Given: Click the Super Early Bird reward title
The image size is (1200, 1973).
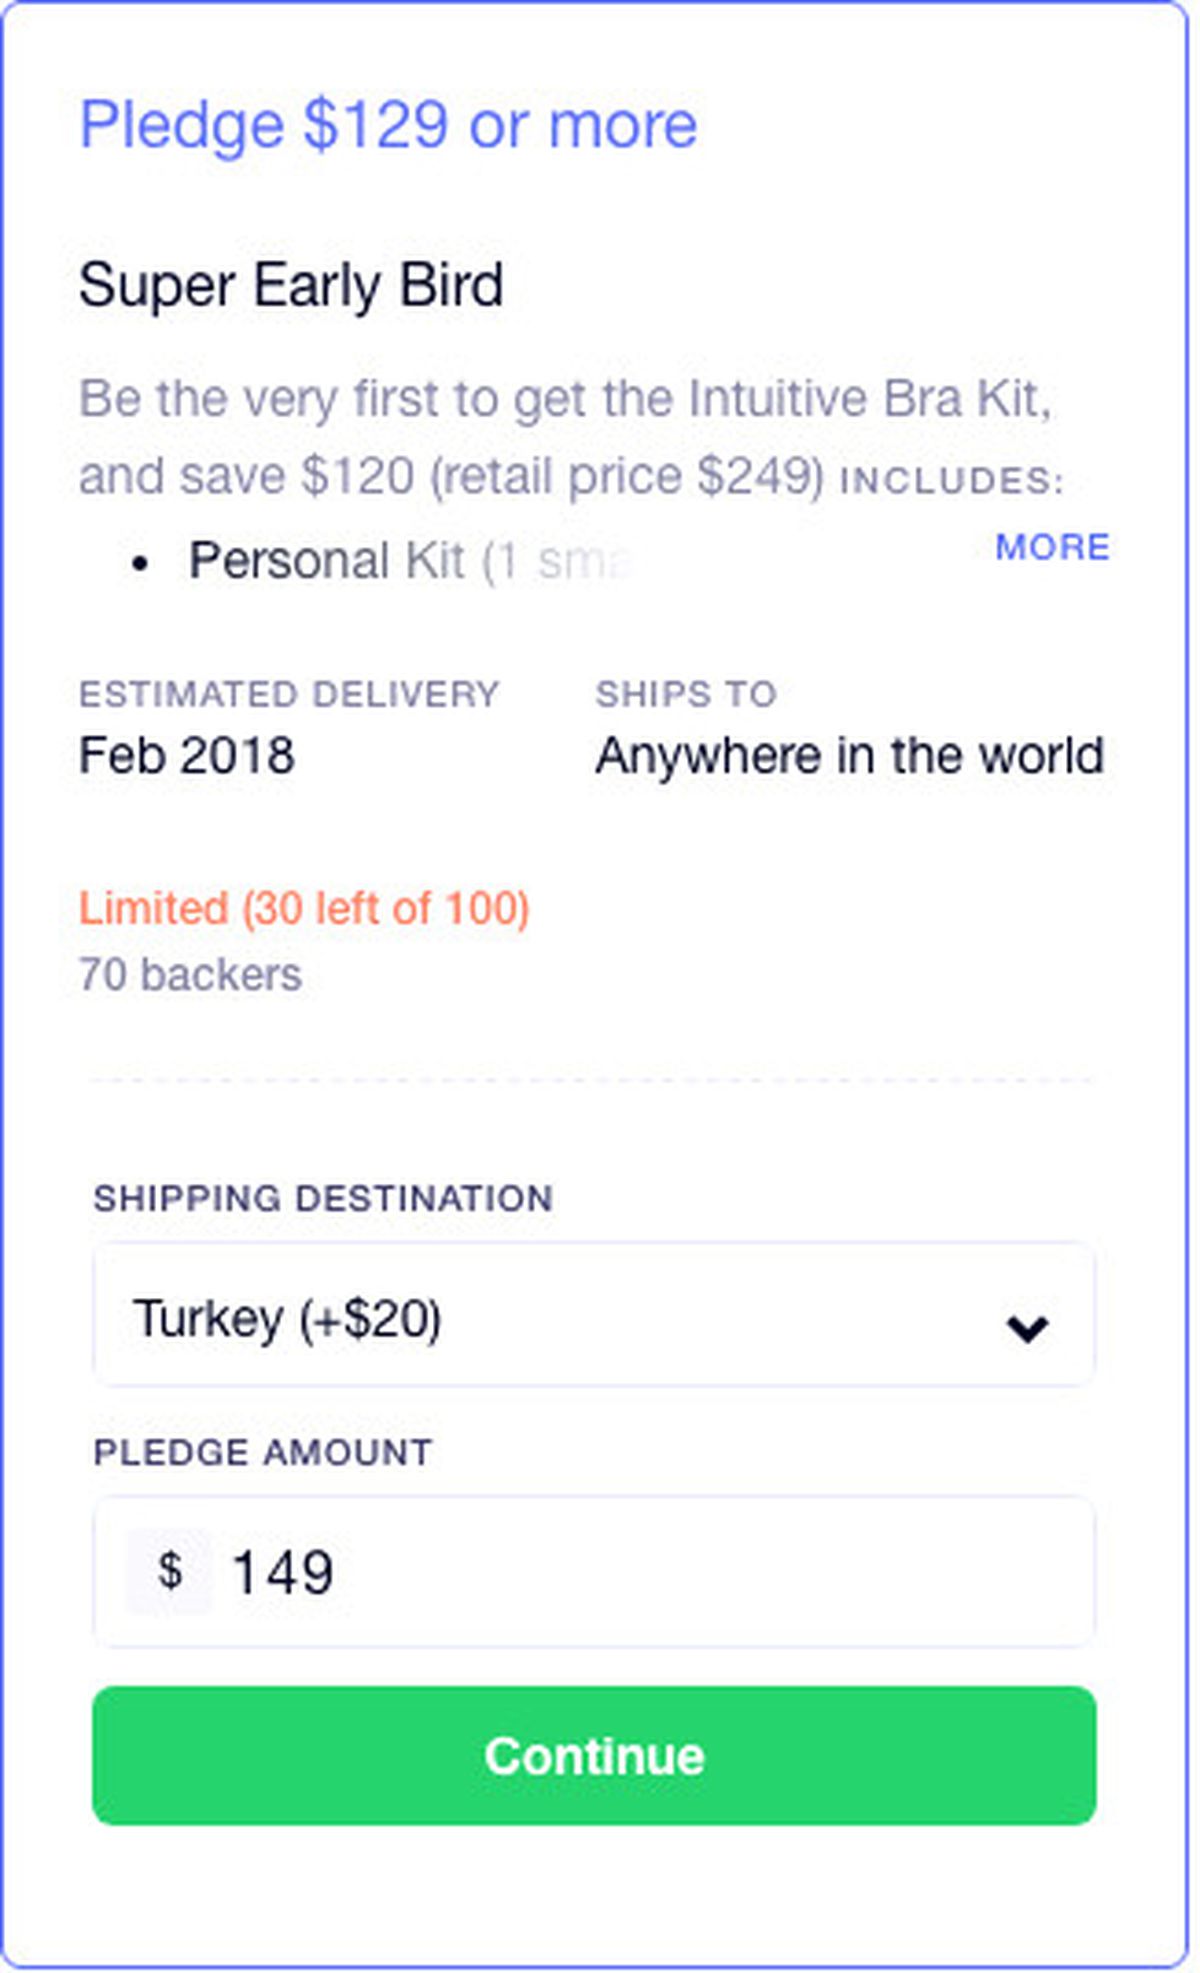Looking at the screenshot, I should tap(291, 286).
